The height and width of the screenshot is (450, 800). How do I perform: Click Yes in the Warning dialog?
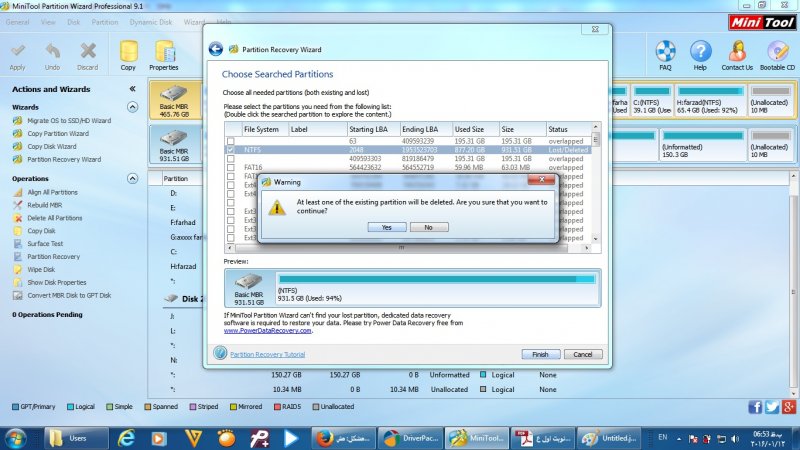tap(387, 227)
